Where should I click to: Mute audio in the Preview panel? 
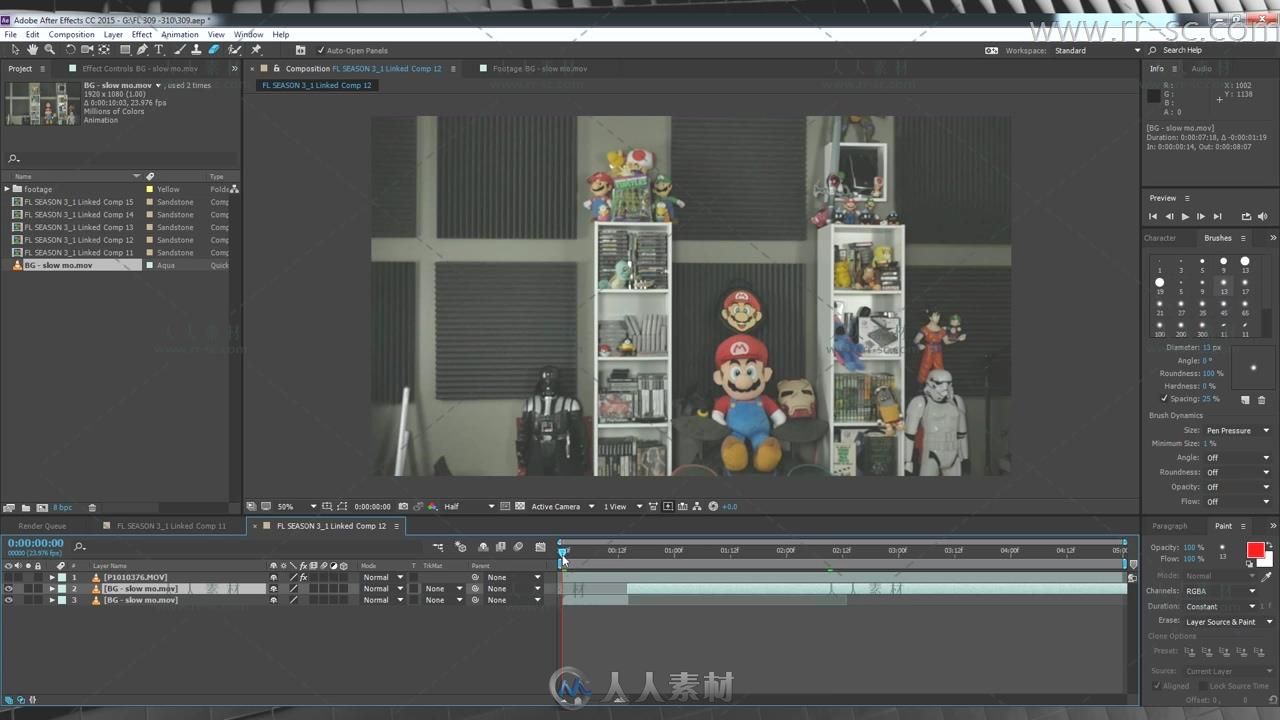pyautogui.click(x=1262, y=216)
